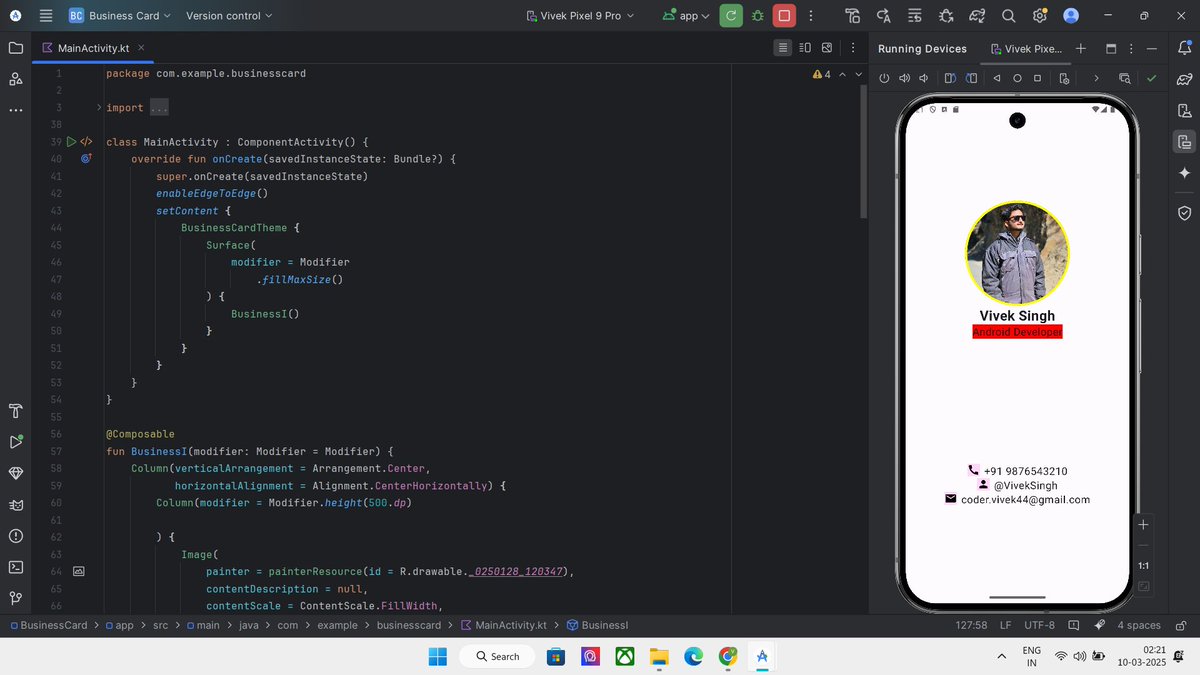Open the Build tool window hammer icon
This screenshot has width=1200, height=675.
15,411
